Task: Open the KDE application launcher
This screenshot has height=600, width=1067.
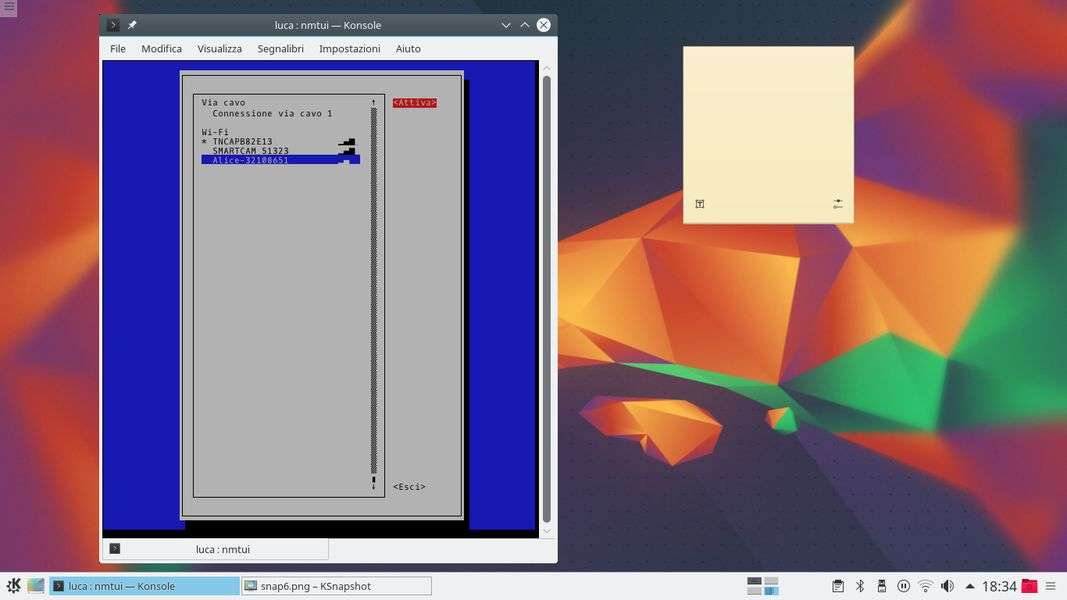Action: (x=13, y=586)
